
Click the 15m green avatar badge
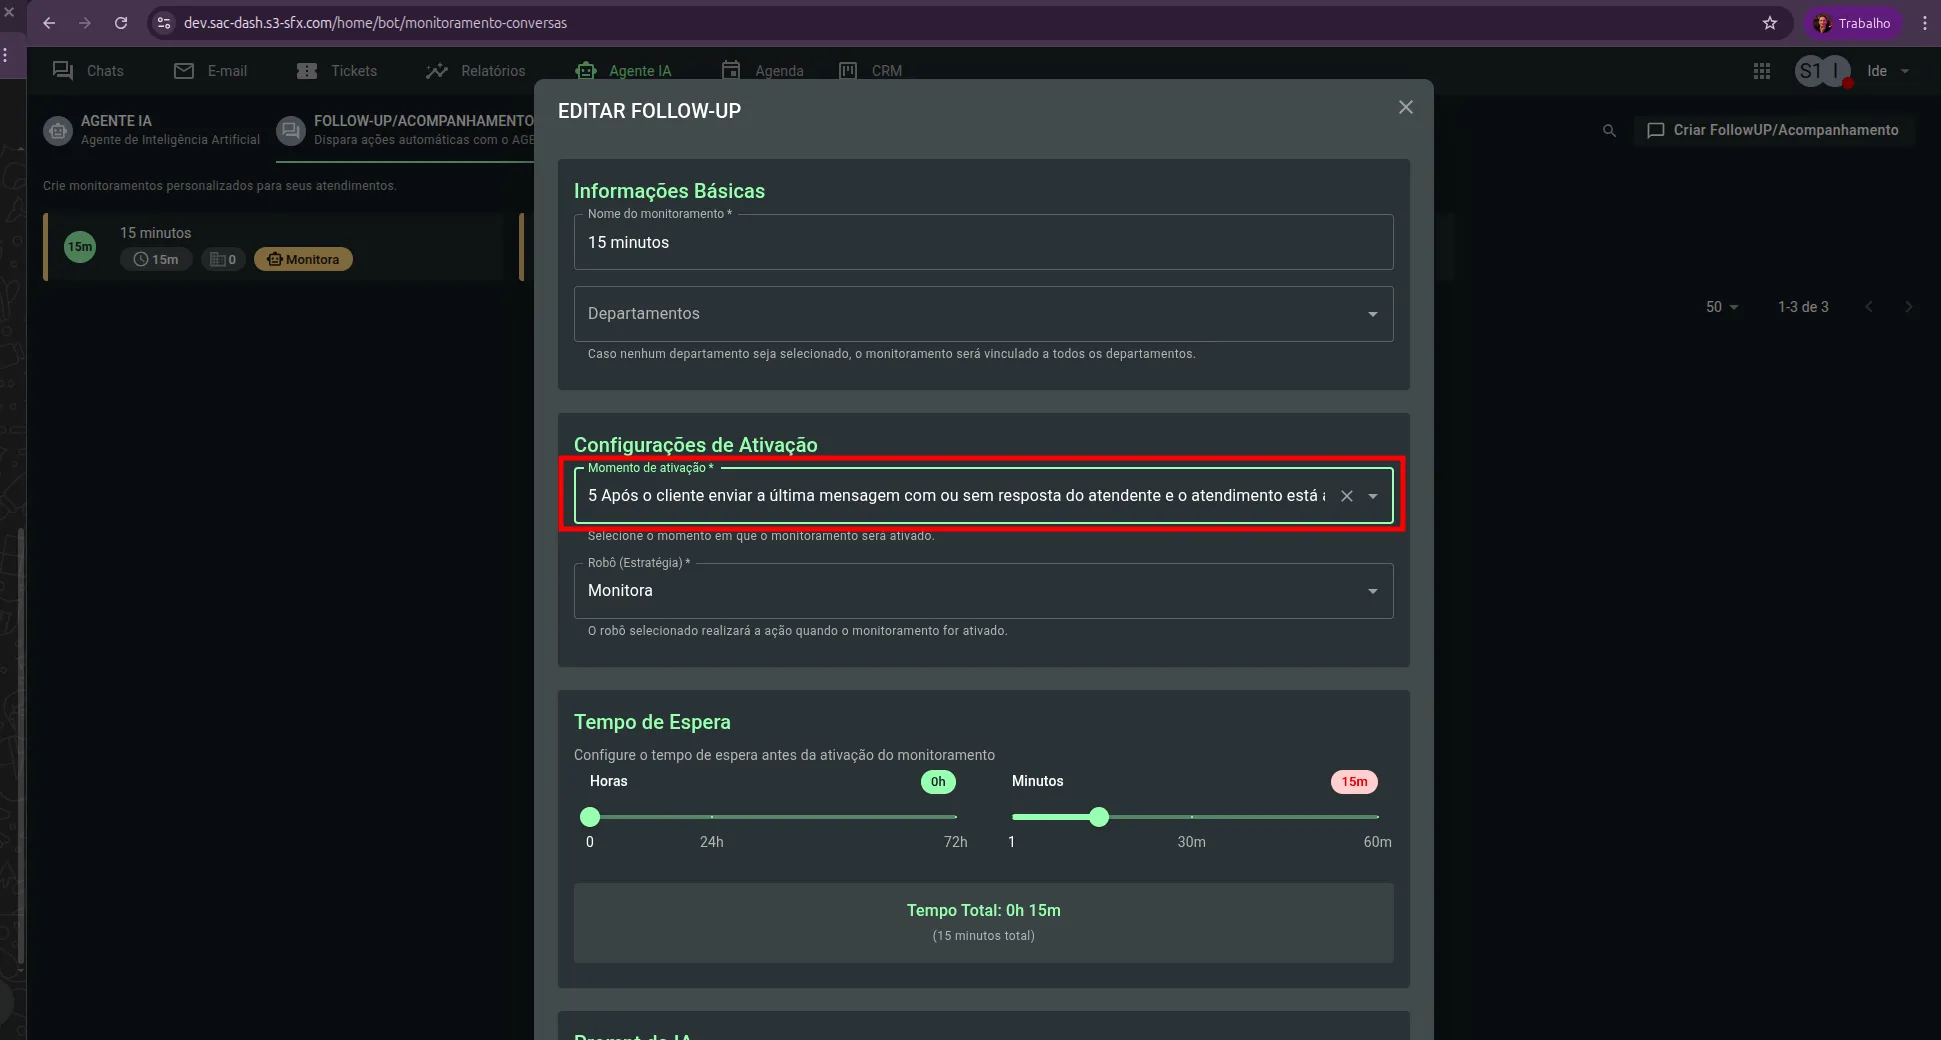[80, 247]
